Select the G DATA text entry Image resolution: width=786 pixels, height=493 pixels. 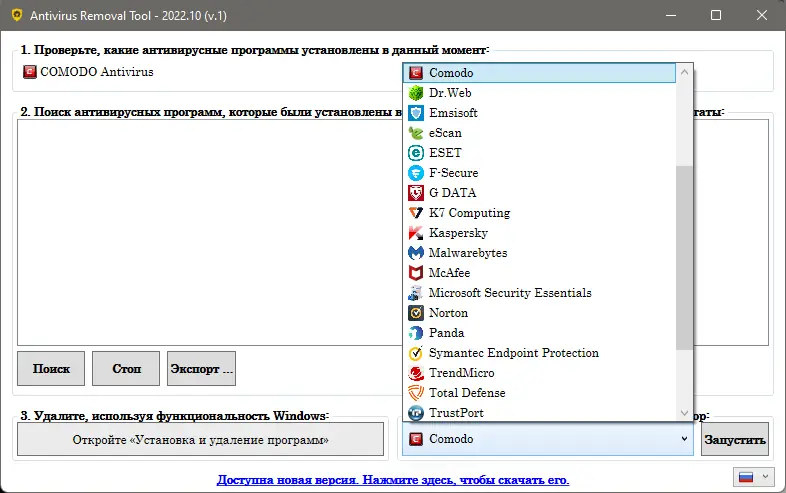(x=453, y=193)
